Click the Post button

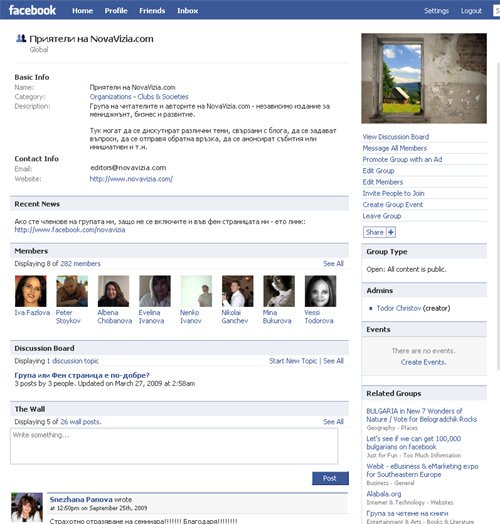(x=330, y=478)
